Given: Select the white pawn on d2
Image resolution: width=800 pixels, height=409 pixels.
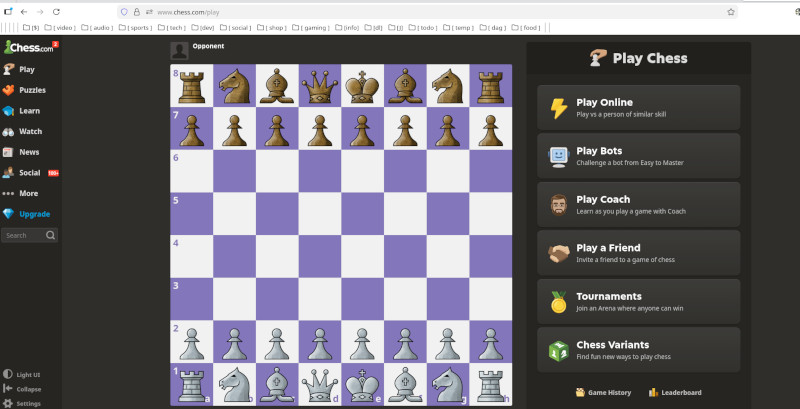Looking at the screenshot, I should pyautogui.click(x=320, y=342).
